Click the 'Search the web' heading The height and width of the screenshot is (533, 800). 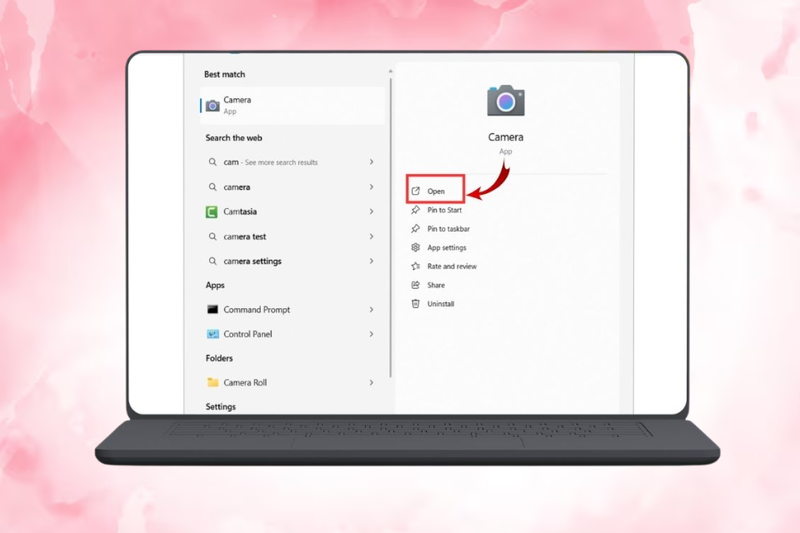point(234,138)
